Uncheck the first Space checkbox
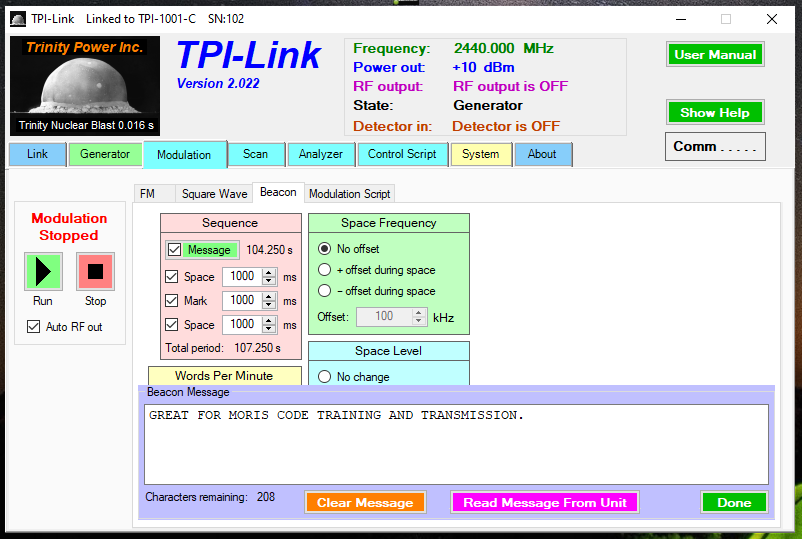Screen dimensions: 802x539 pos(172,277)
